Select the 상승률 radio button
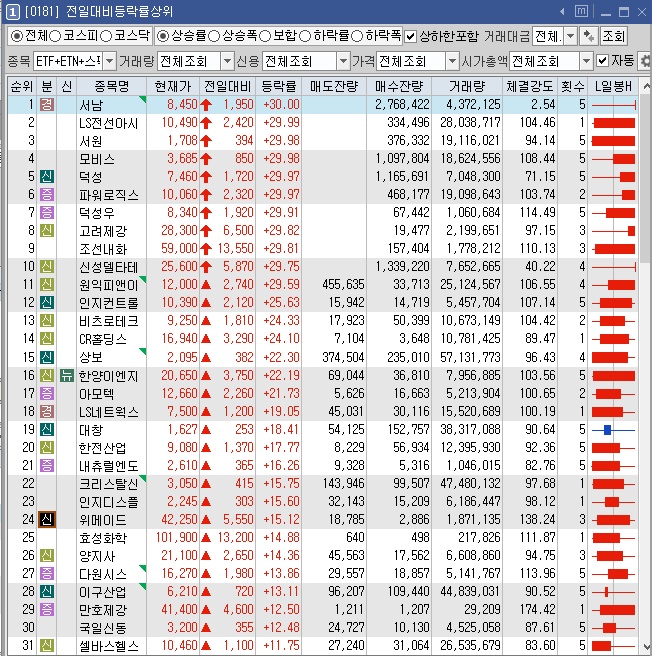 tap(163, 36)
